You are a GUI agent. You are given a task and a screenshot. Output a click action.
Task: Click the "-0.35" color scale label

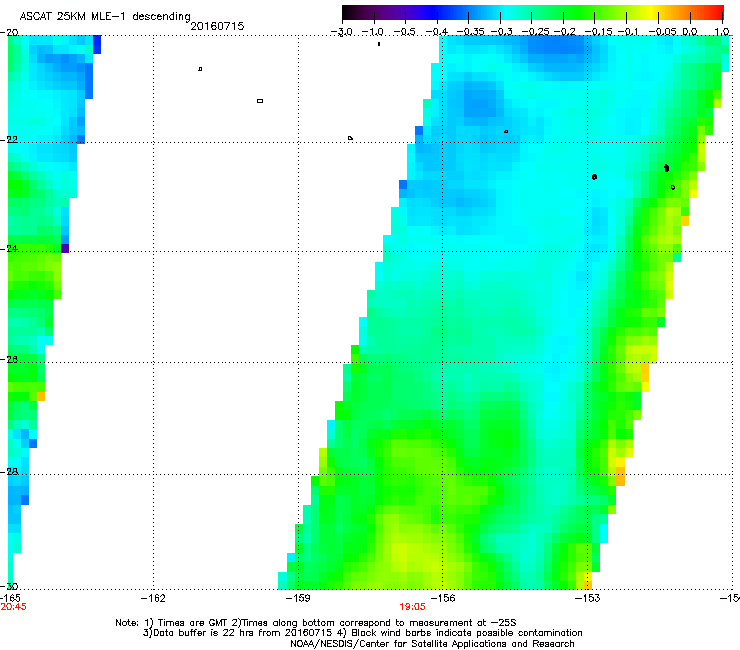[x=470, y=32]
